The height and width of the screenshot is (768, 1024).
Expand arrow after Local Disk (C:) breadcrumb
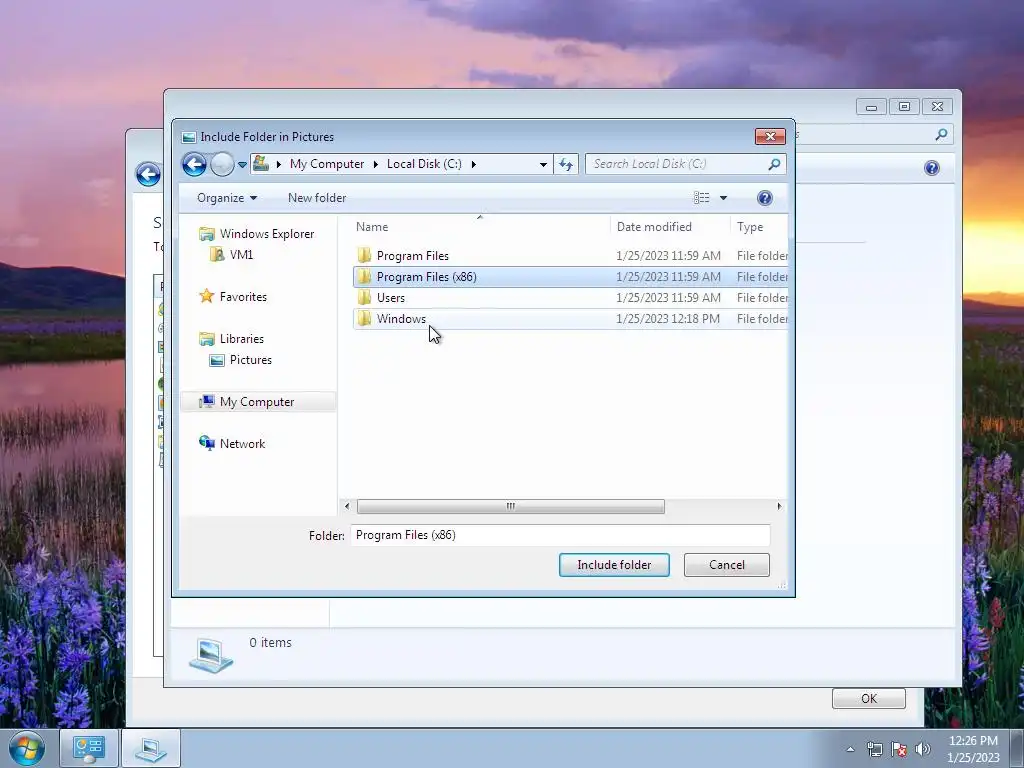[x=473, y=165]
